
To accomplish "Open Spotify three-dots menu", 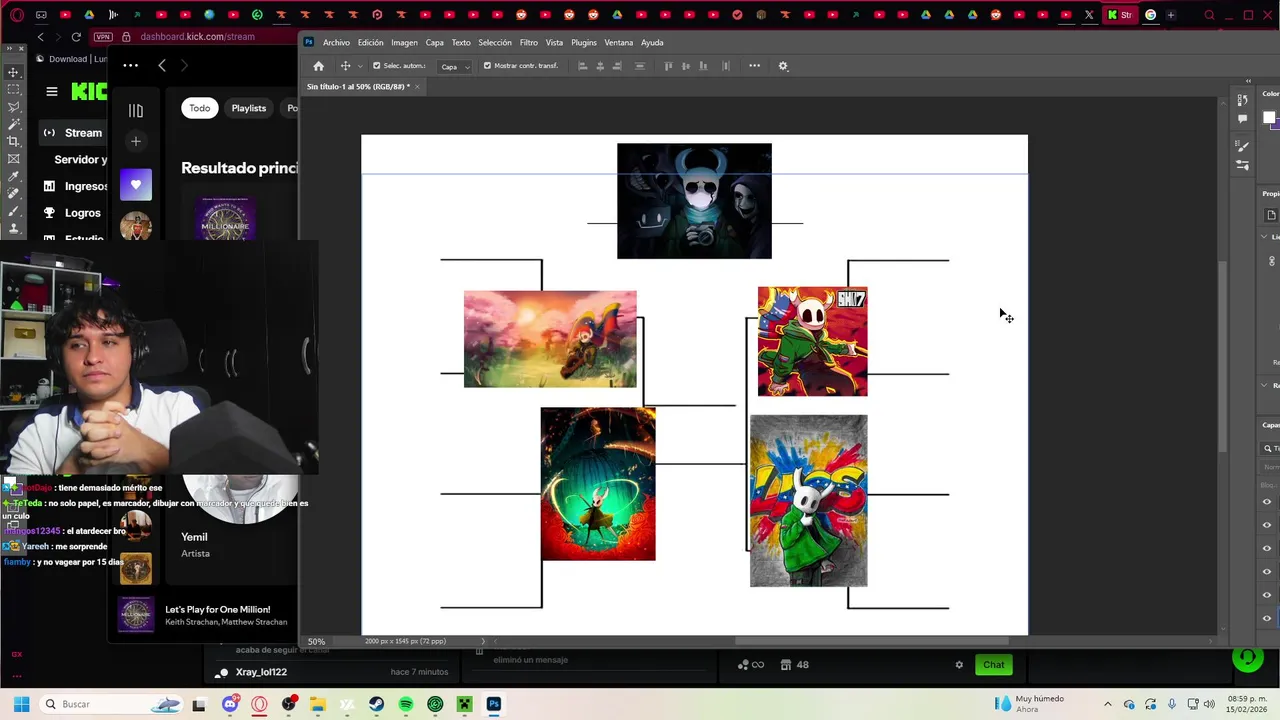I will click(131, 65).
